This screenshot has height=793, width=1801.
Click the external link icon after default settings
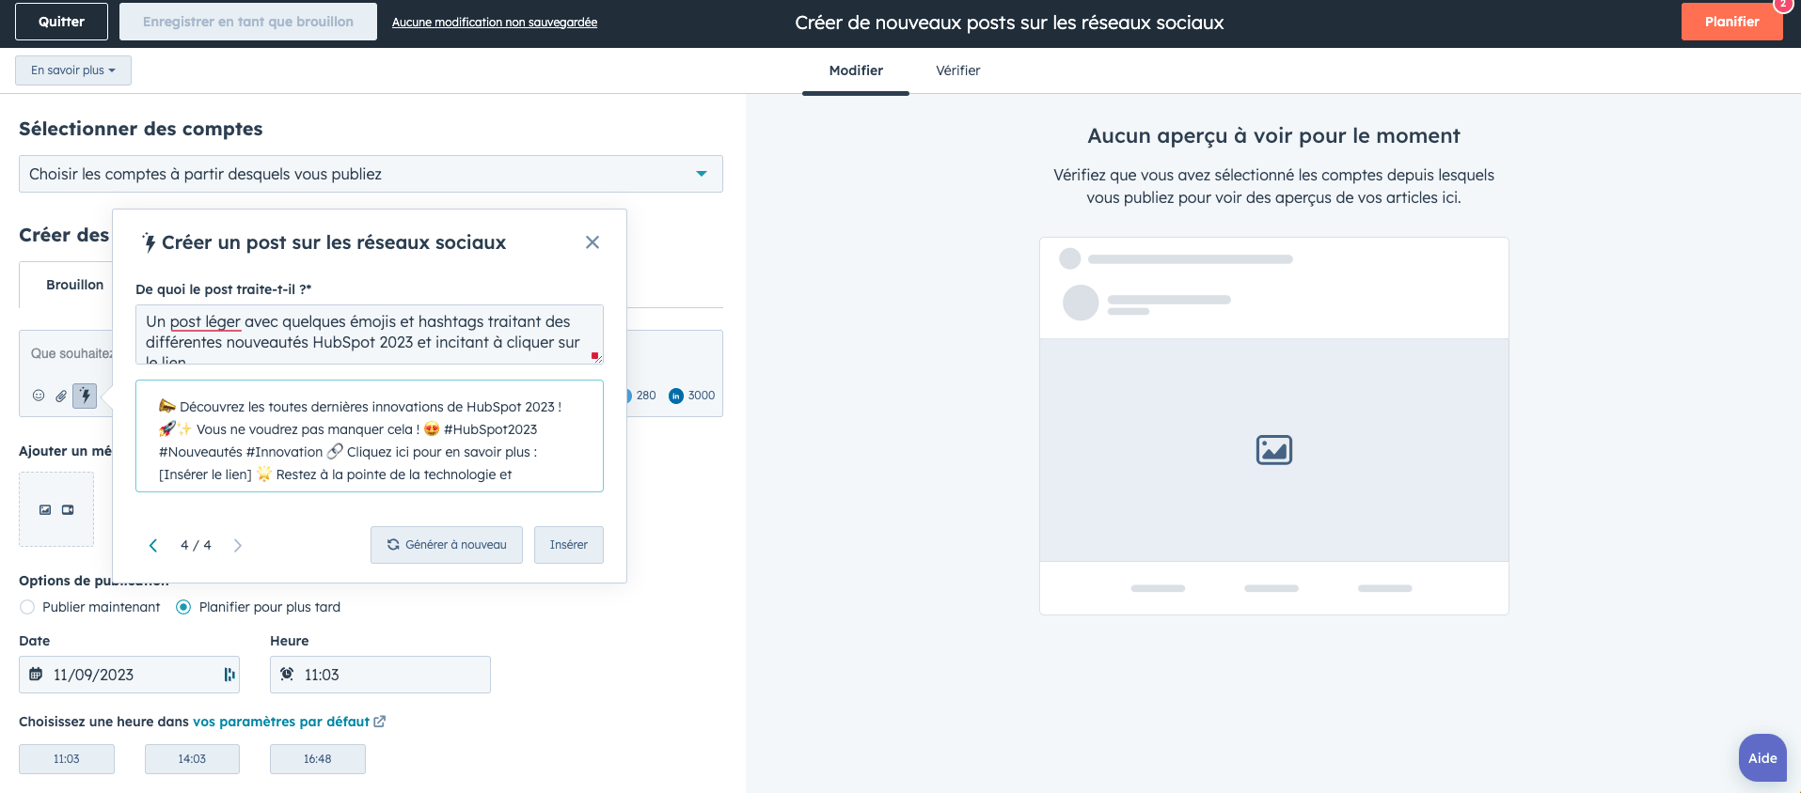(x=380, y=722)
